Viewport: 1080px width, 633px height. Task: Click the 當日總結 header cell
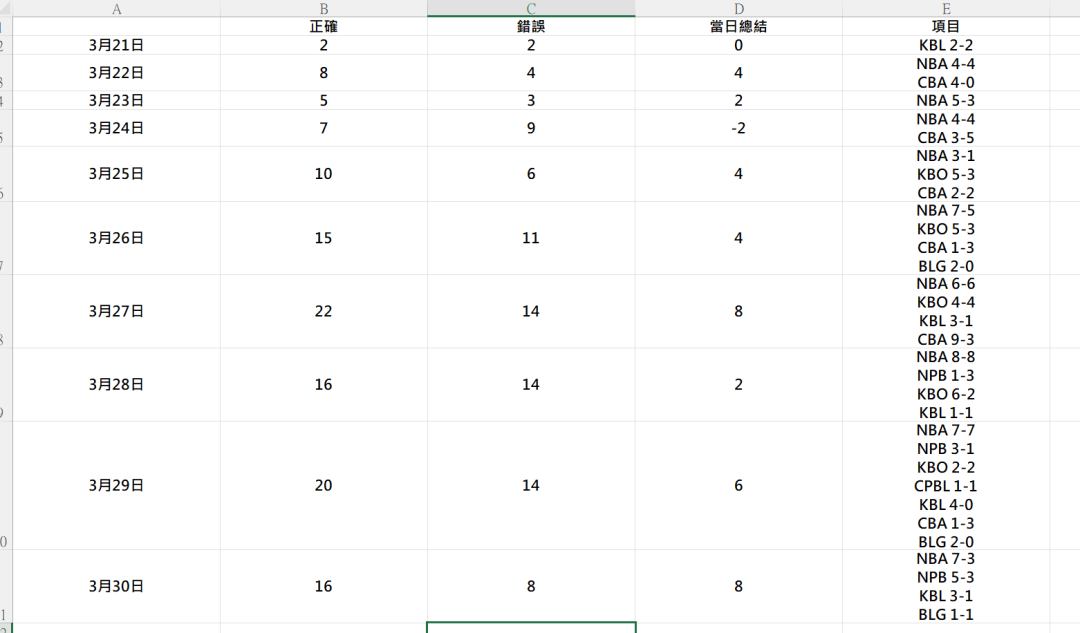click(x=738, y=26)
